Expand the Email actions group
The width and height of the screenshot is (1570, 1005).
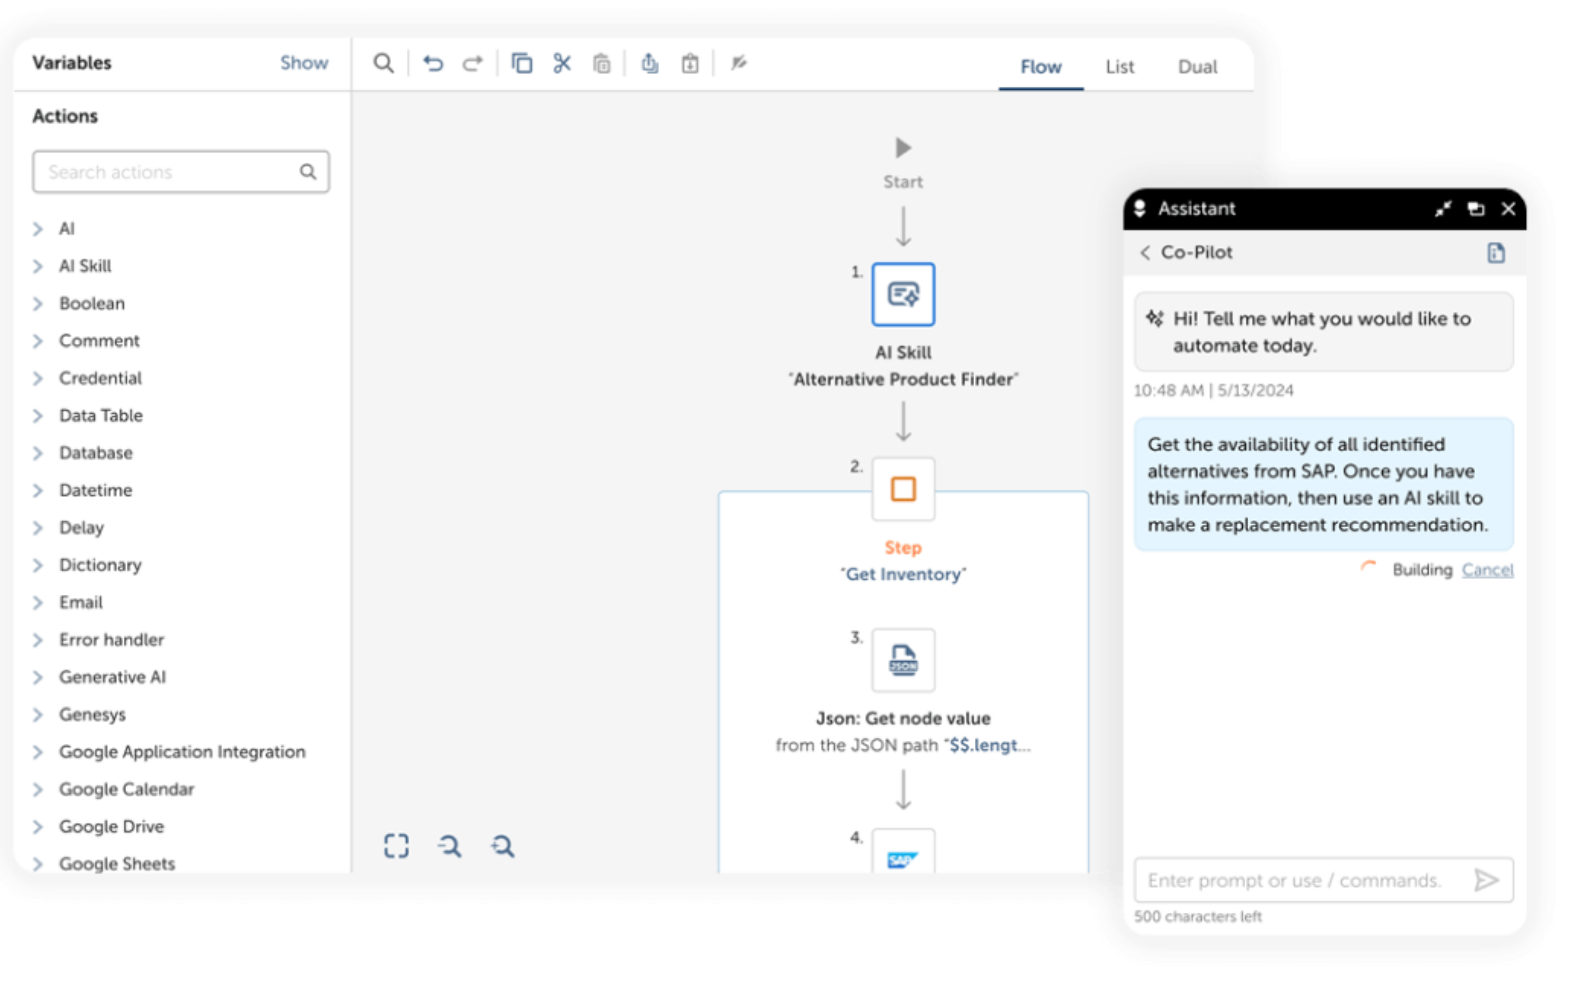[38, 603]
